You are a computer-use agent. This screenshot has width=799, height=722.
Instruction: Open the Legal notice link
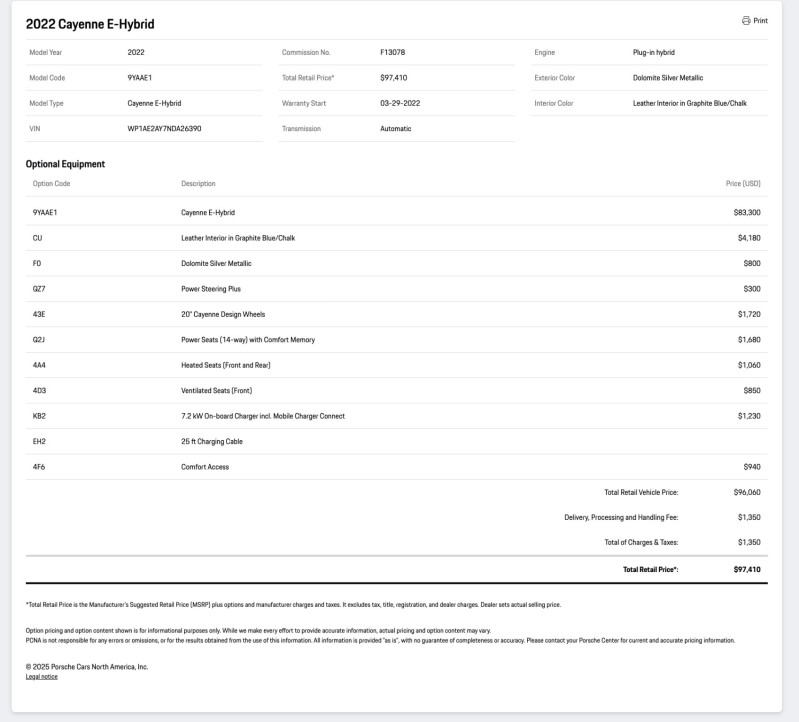(42, 677)
